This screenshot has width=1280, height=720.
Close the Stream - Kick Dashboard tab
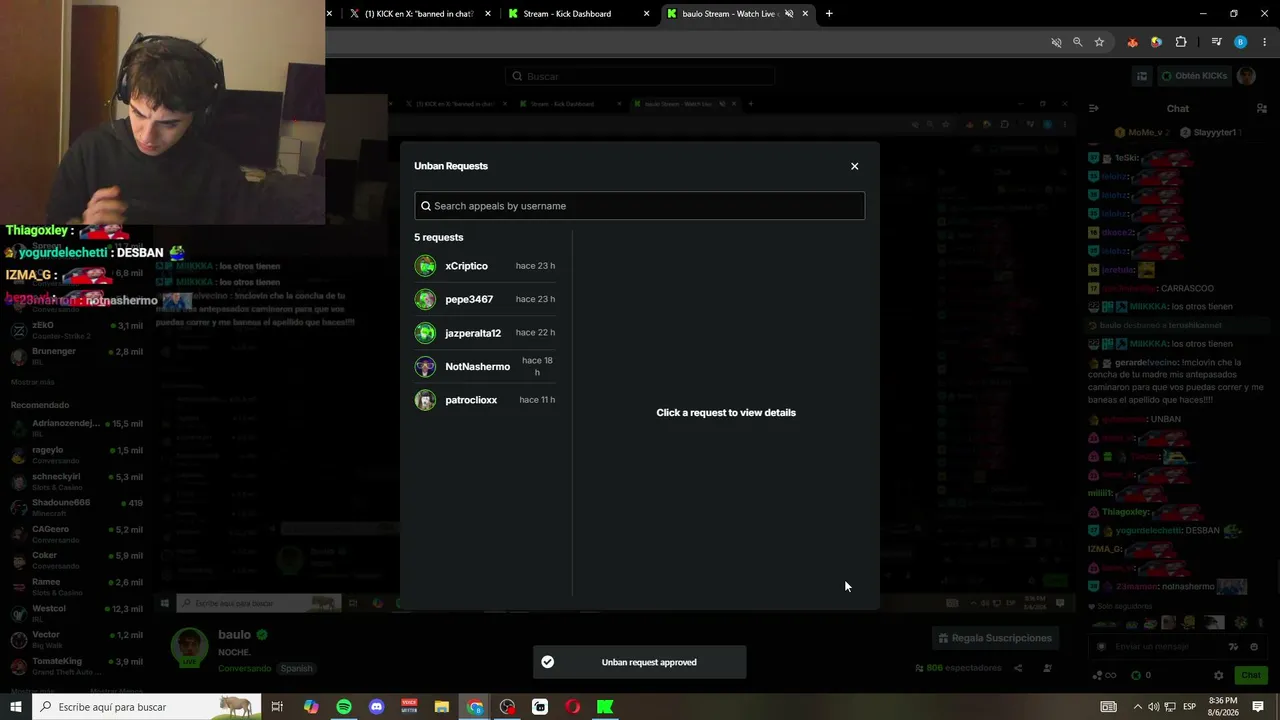click(647, 14)
